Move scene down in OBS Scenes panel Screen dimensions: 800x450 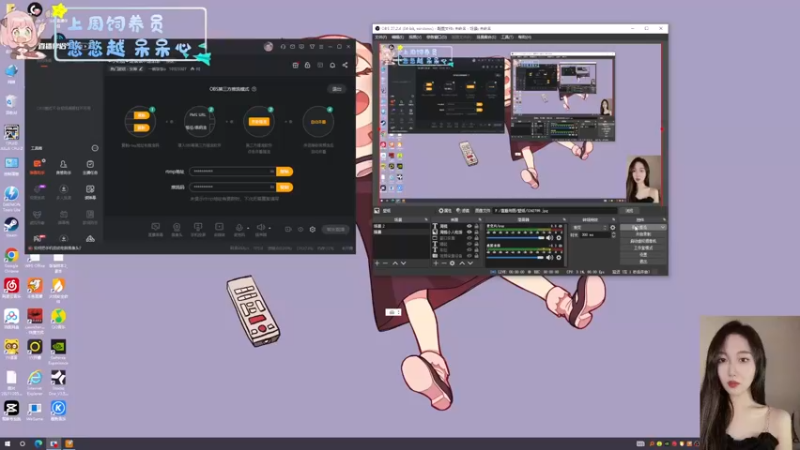[x=403, y=263]
